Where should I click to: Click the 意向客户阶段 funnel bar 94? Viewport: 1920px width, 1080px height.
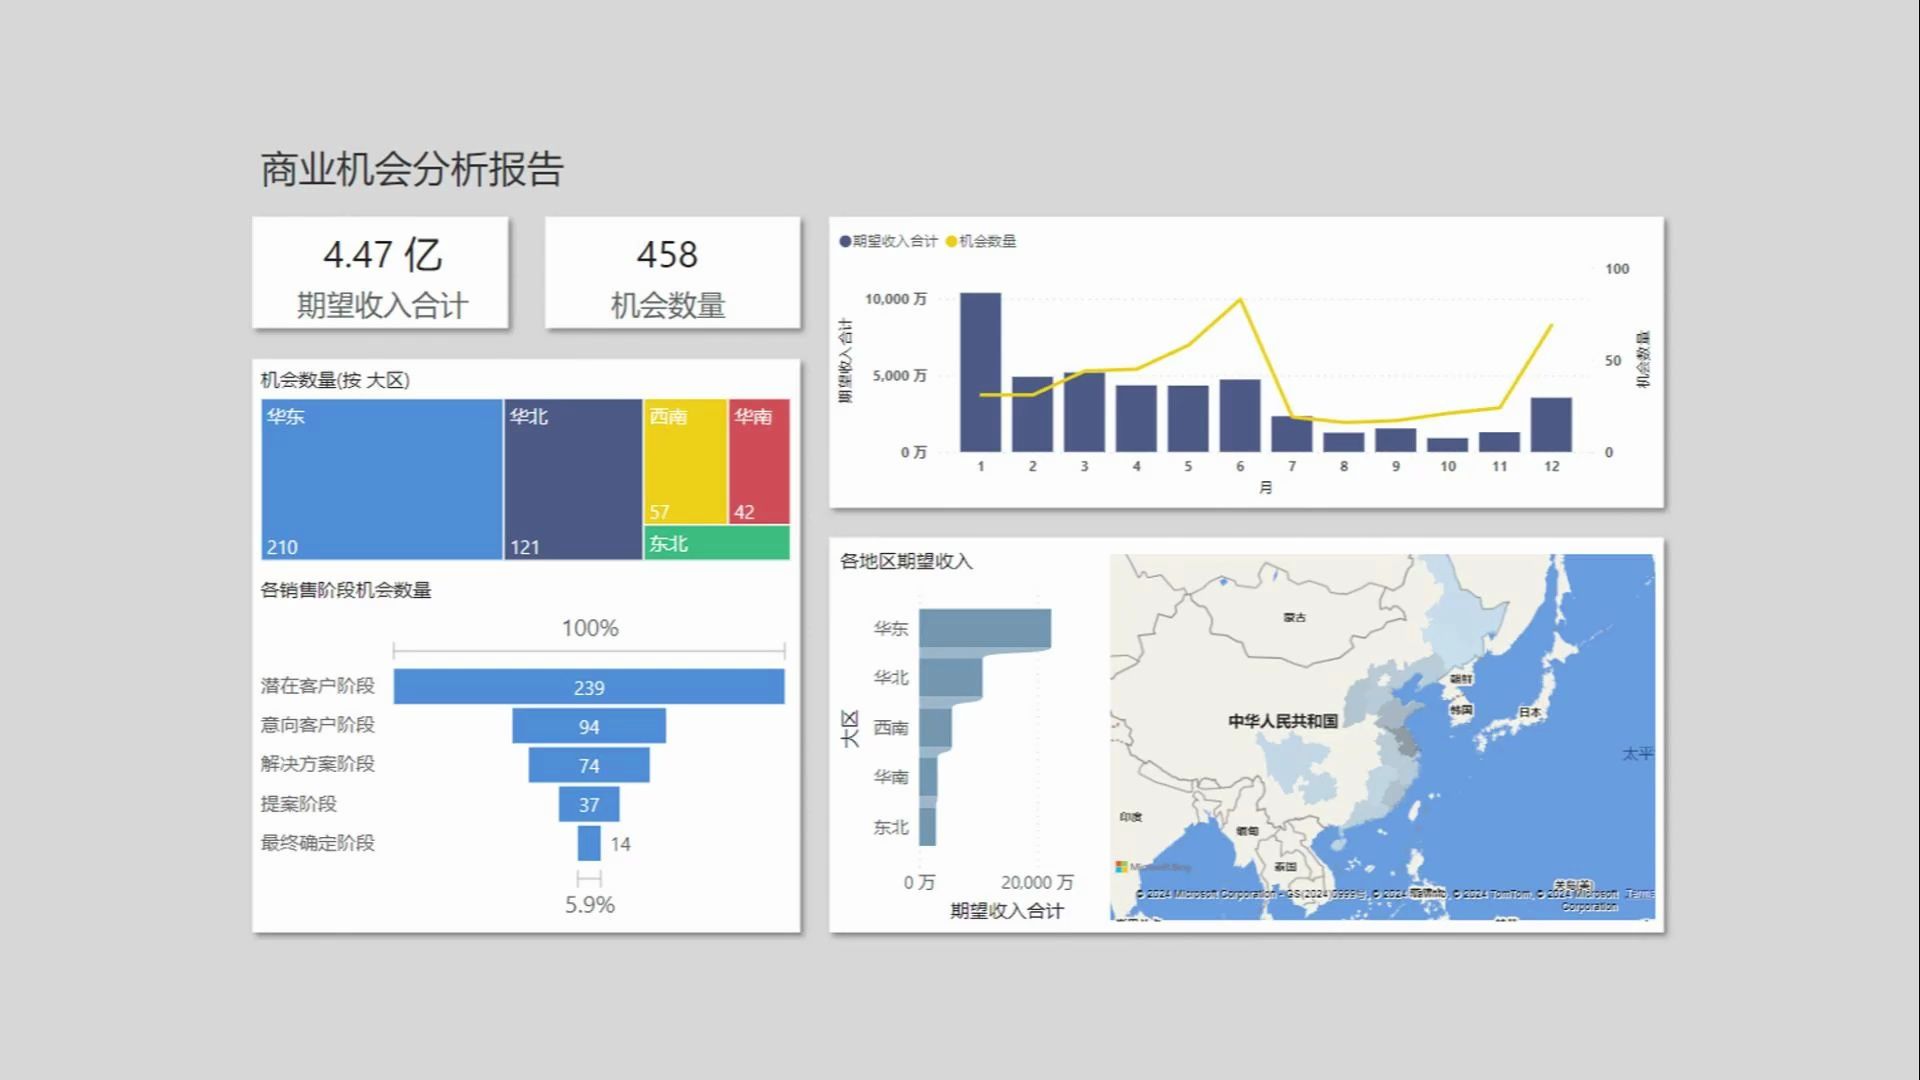(589, 726)
